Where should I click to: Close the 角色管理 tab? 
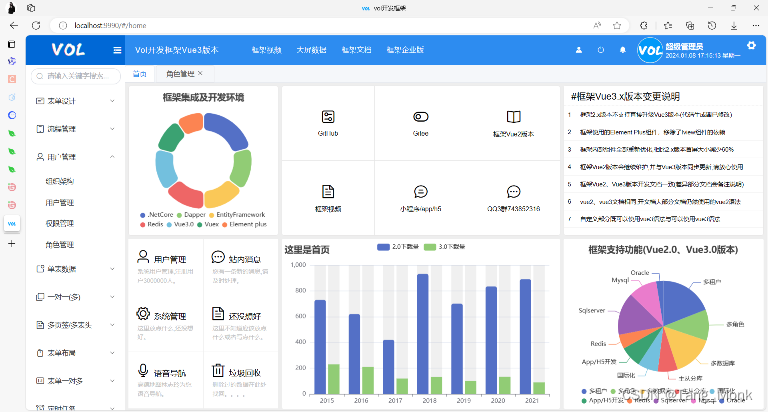pos(200,73)
